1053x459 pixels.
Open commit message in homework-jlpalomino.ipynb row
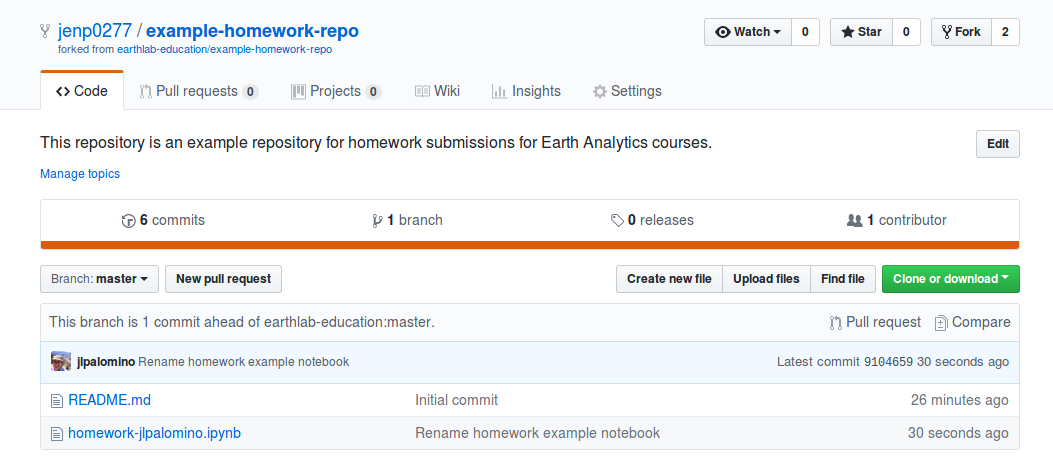[537, 433]
